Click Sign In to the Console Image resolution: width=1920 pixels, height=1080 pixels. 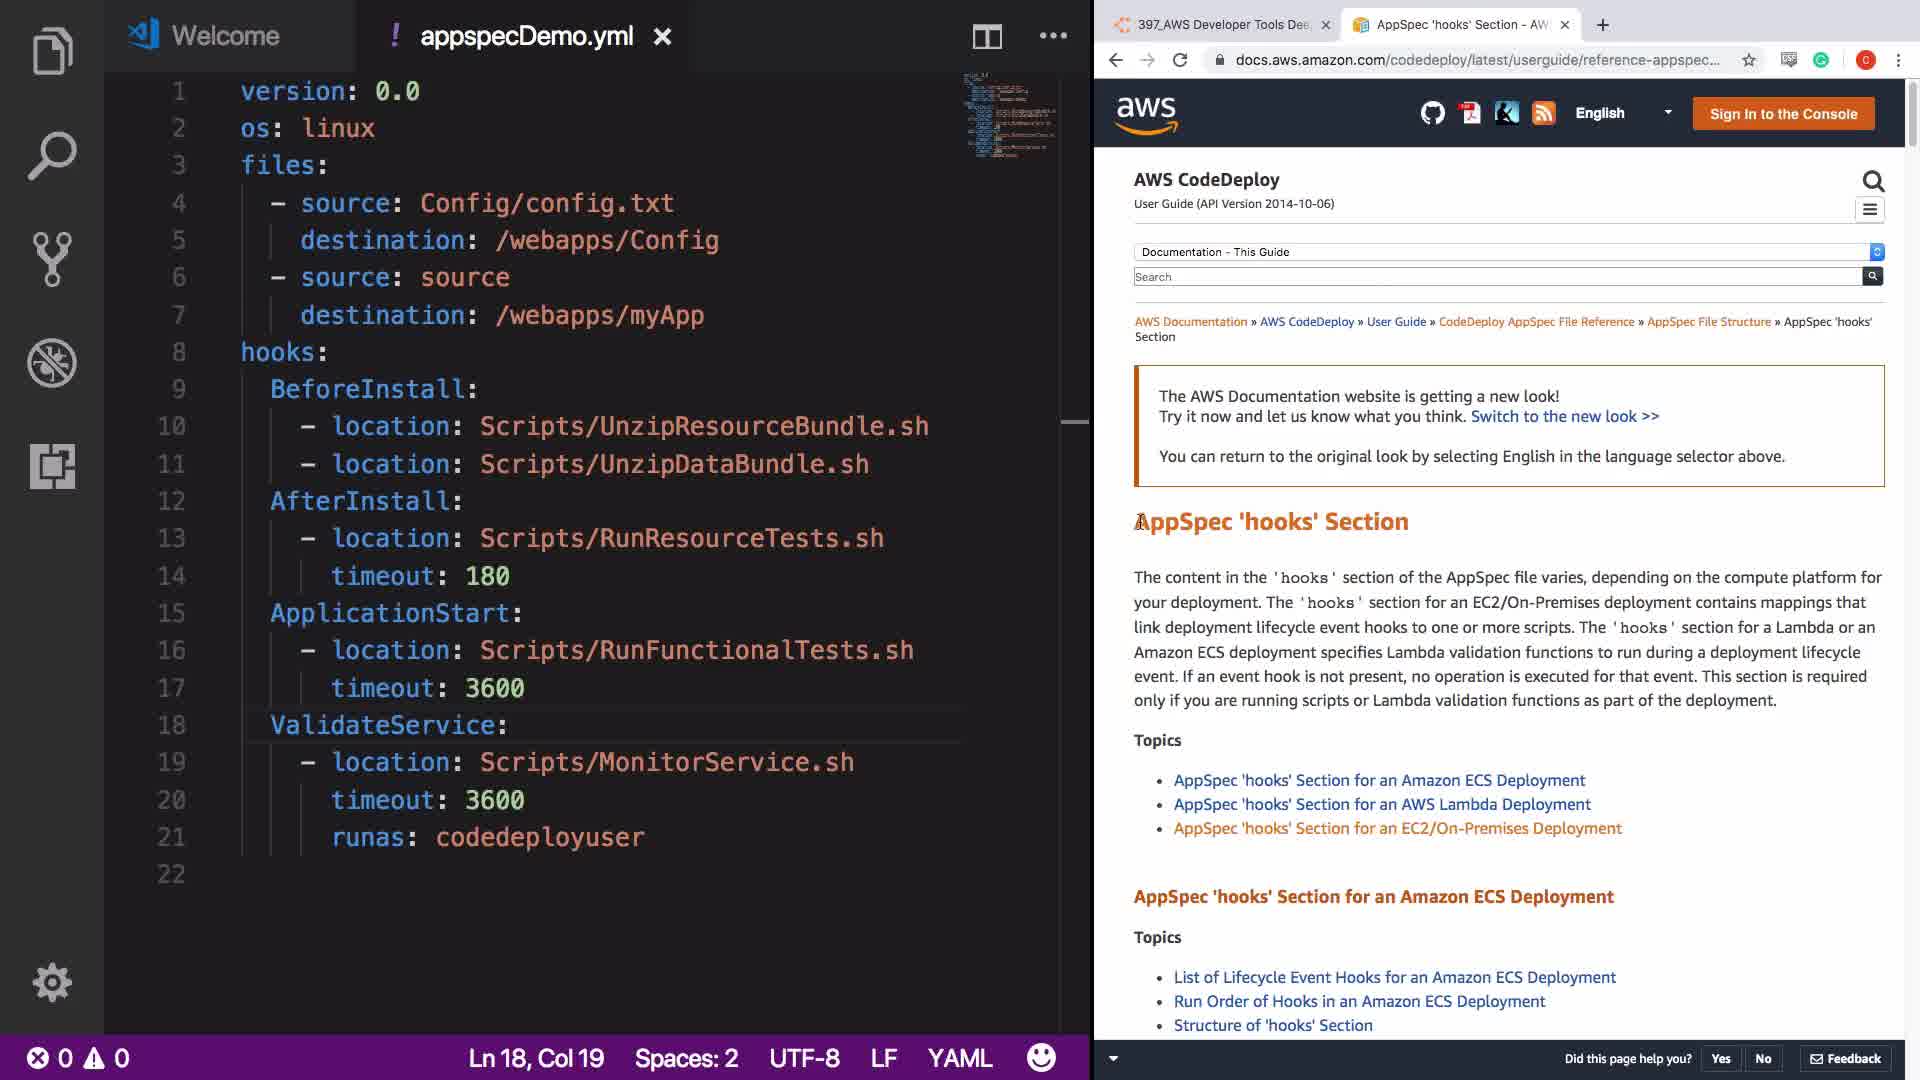(x=1783, y=114)
